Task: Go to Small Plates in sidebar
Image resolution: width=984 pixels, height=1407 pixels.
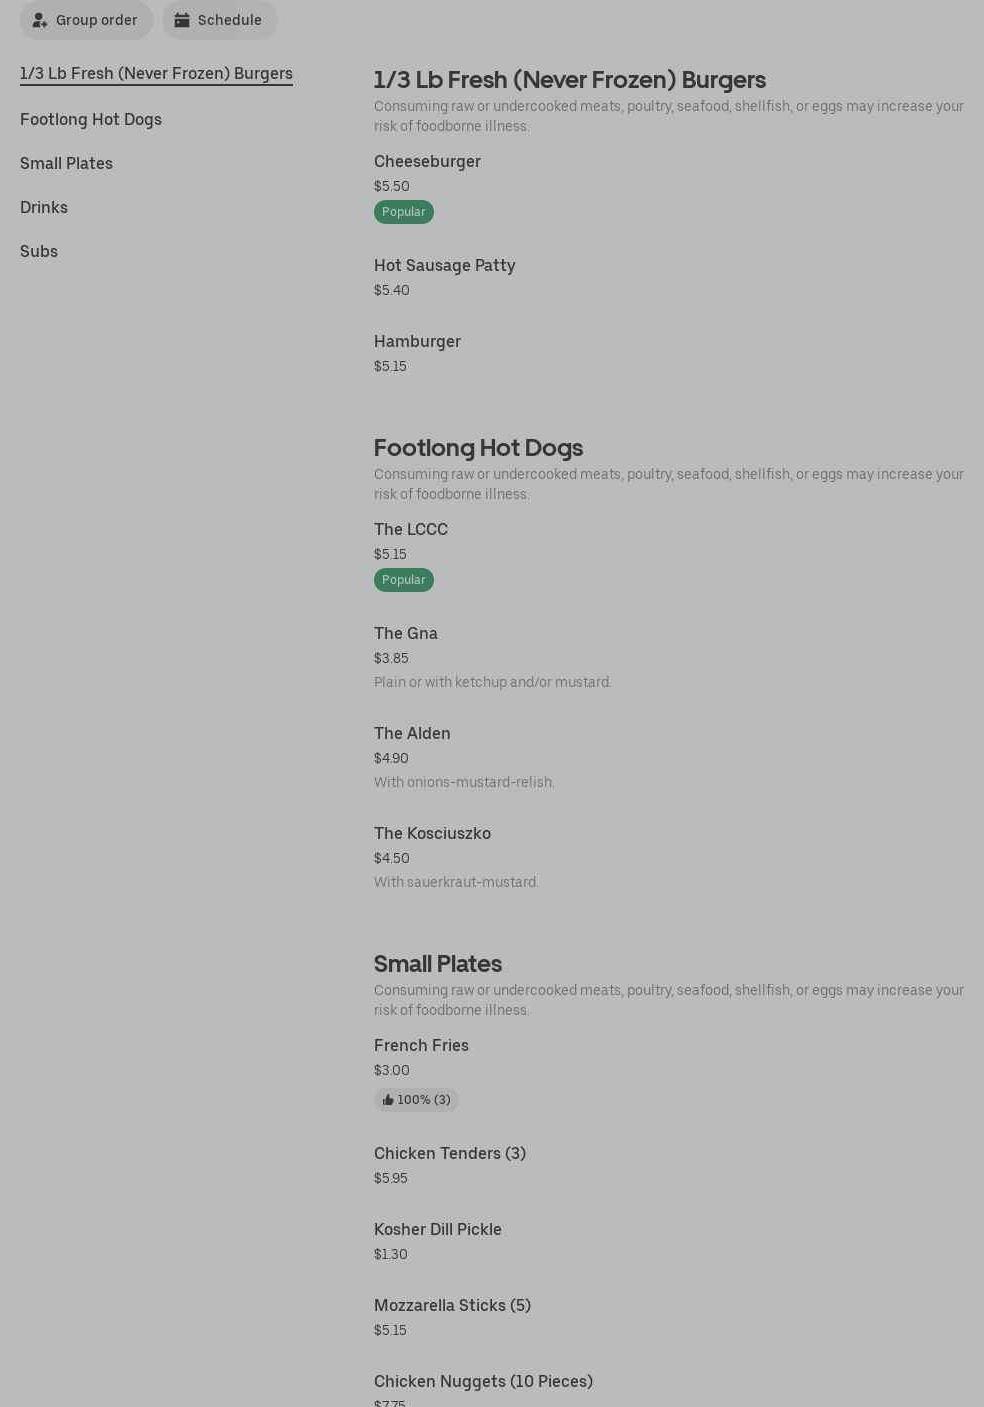Action: point(66,164)
